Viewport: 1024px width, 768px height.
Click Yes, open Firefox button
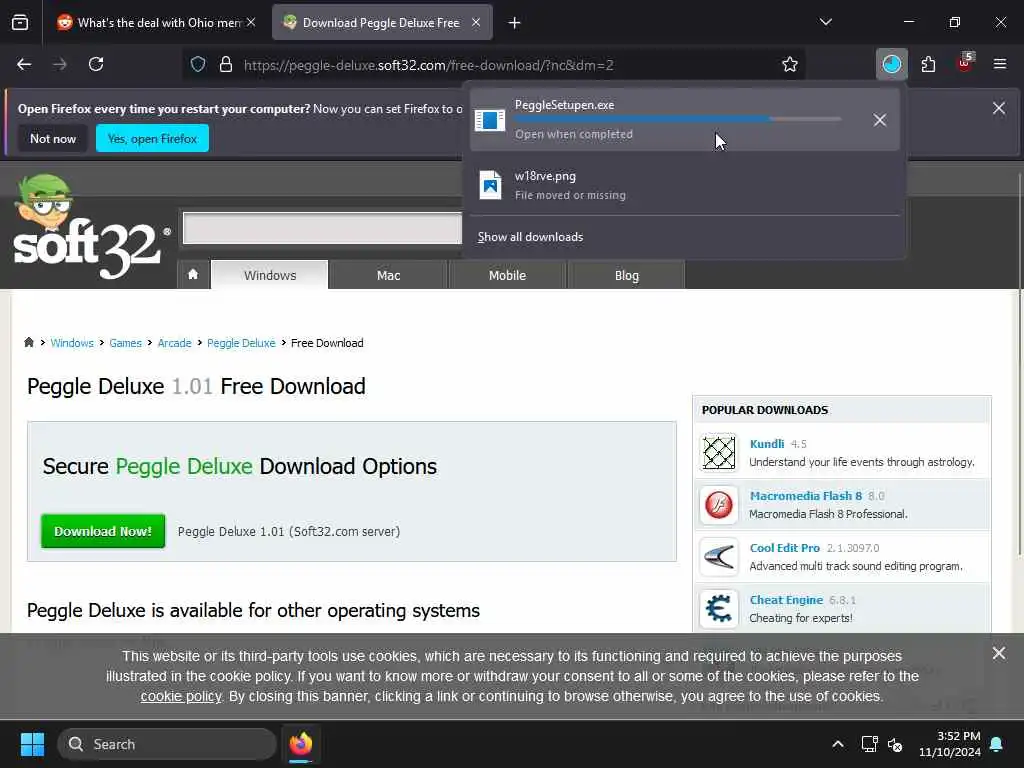152,138
